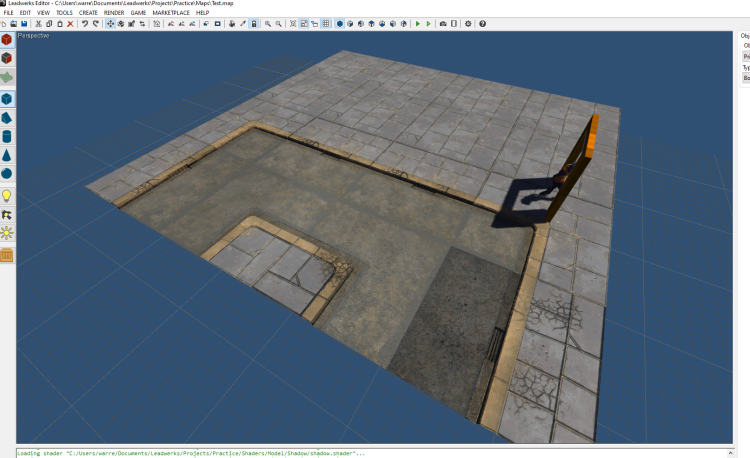Open the Marketplace menu
The image size is (750, 458).
[x=170, y=13]
